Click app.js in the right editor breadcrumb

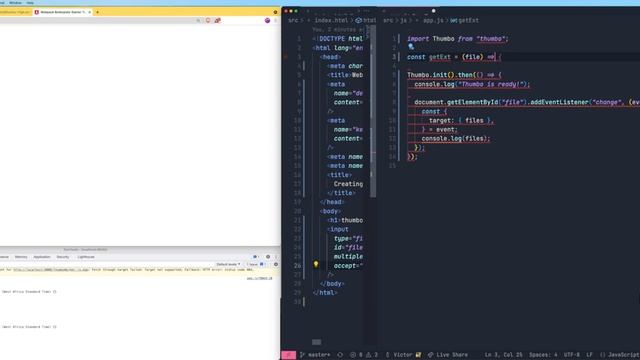433,20
